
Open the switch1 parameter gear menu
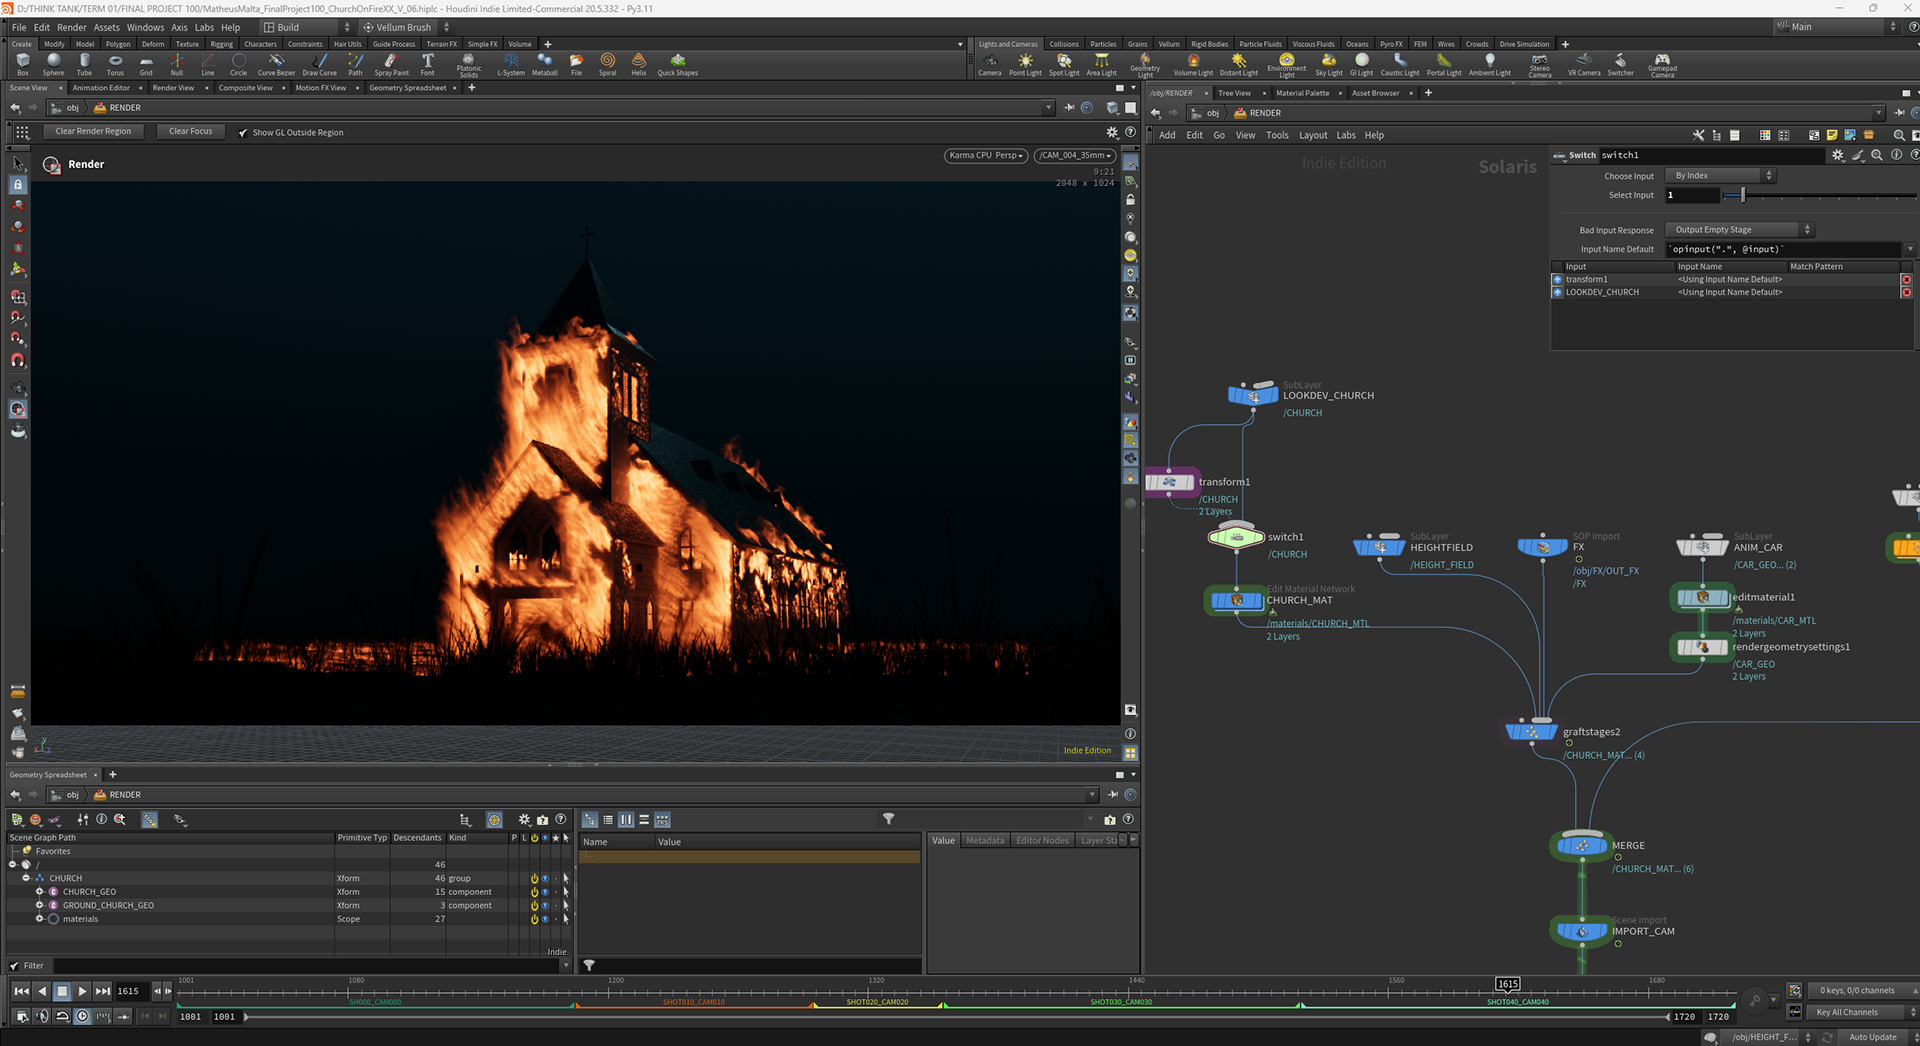(x=1837, y=155)
